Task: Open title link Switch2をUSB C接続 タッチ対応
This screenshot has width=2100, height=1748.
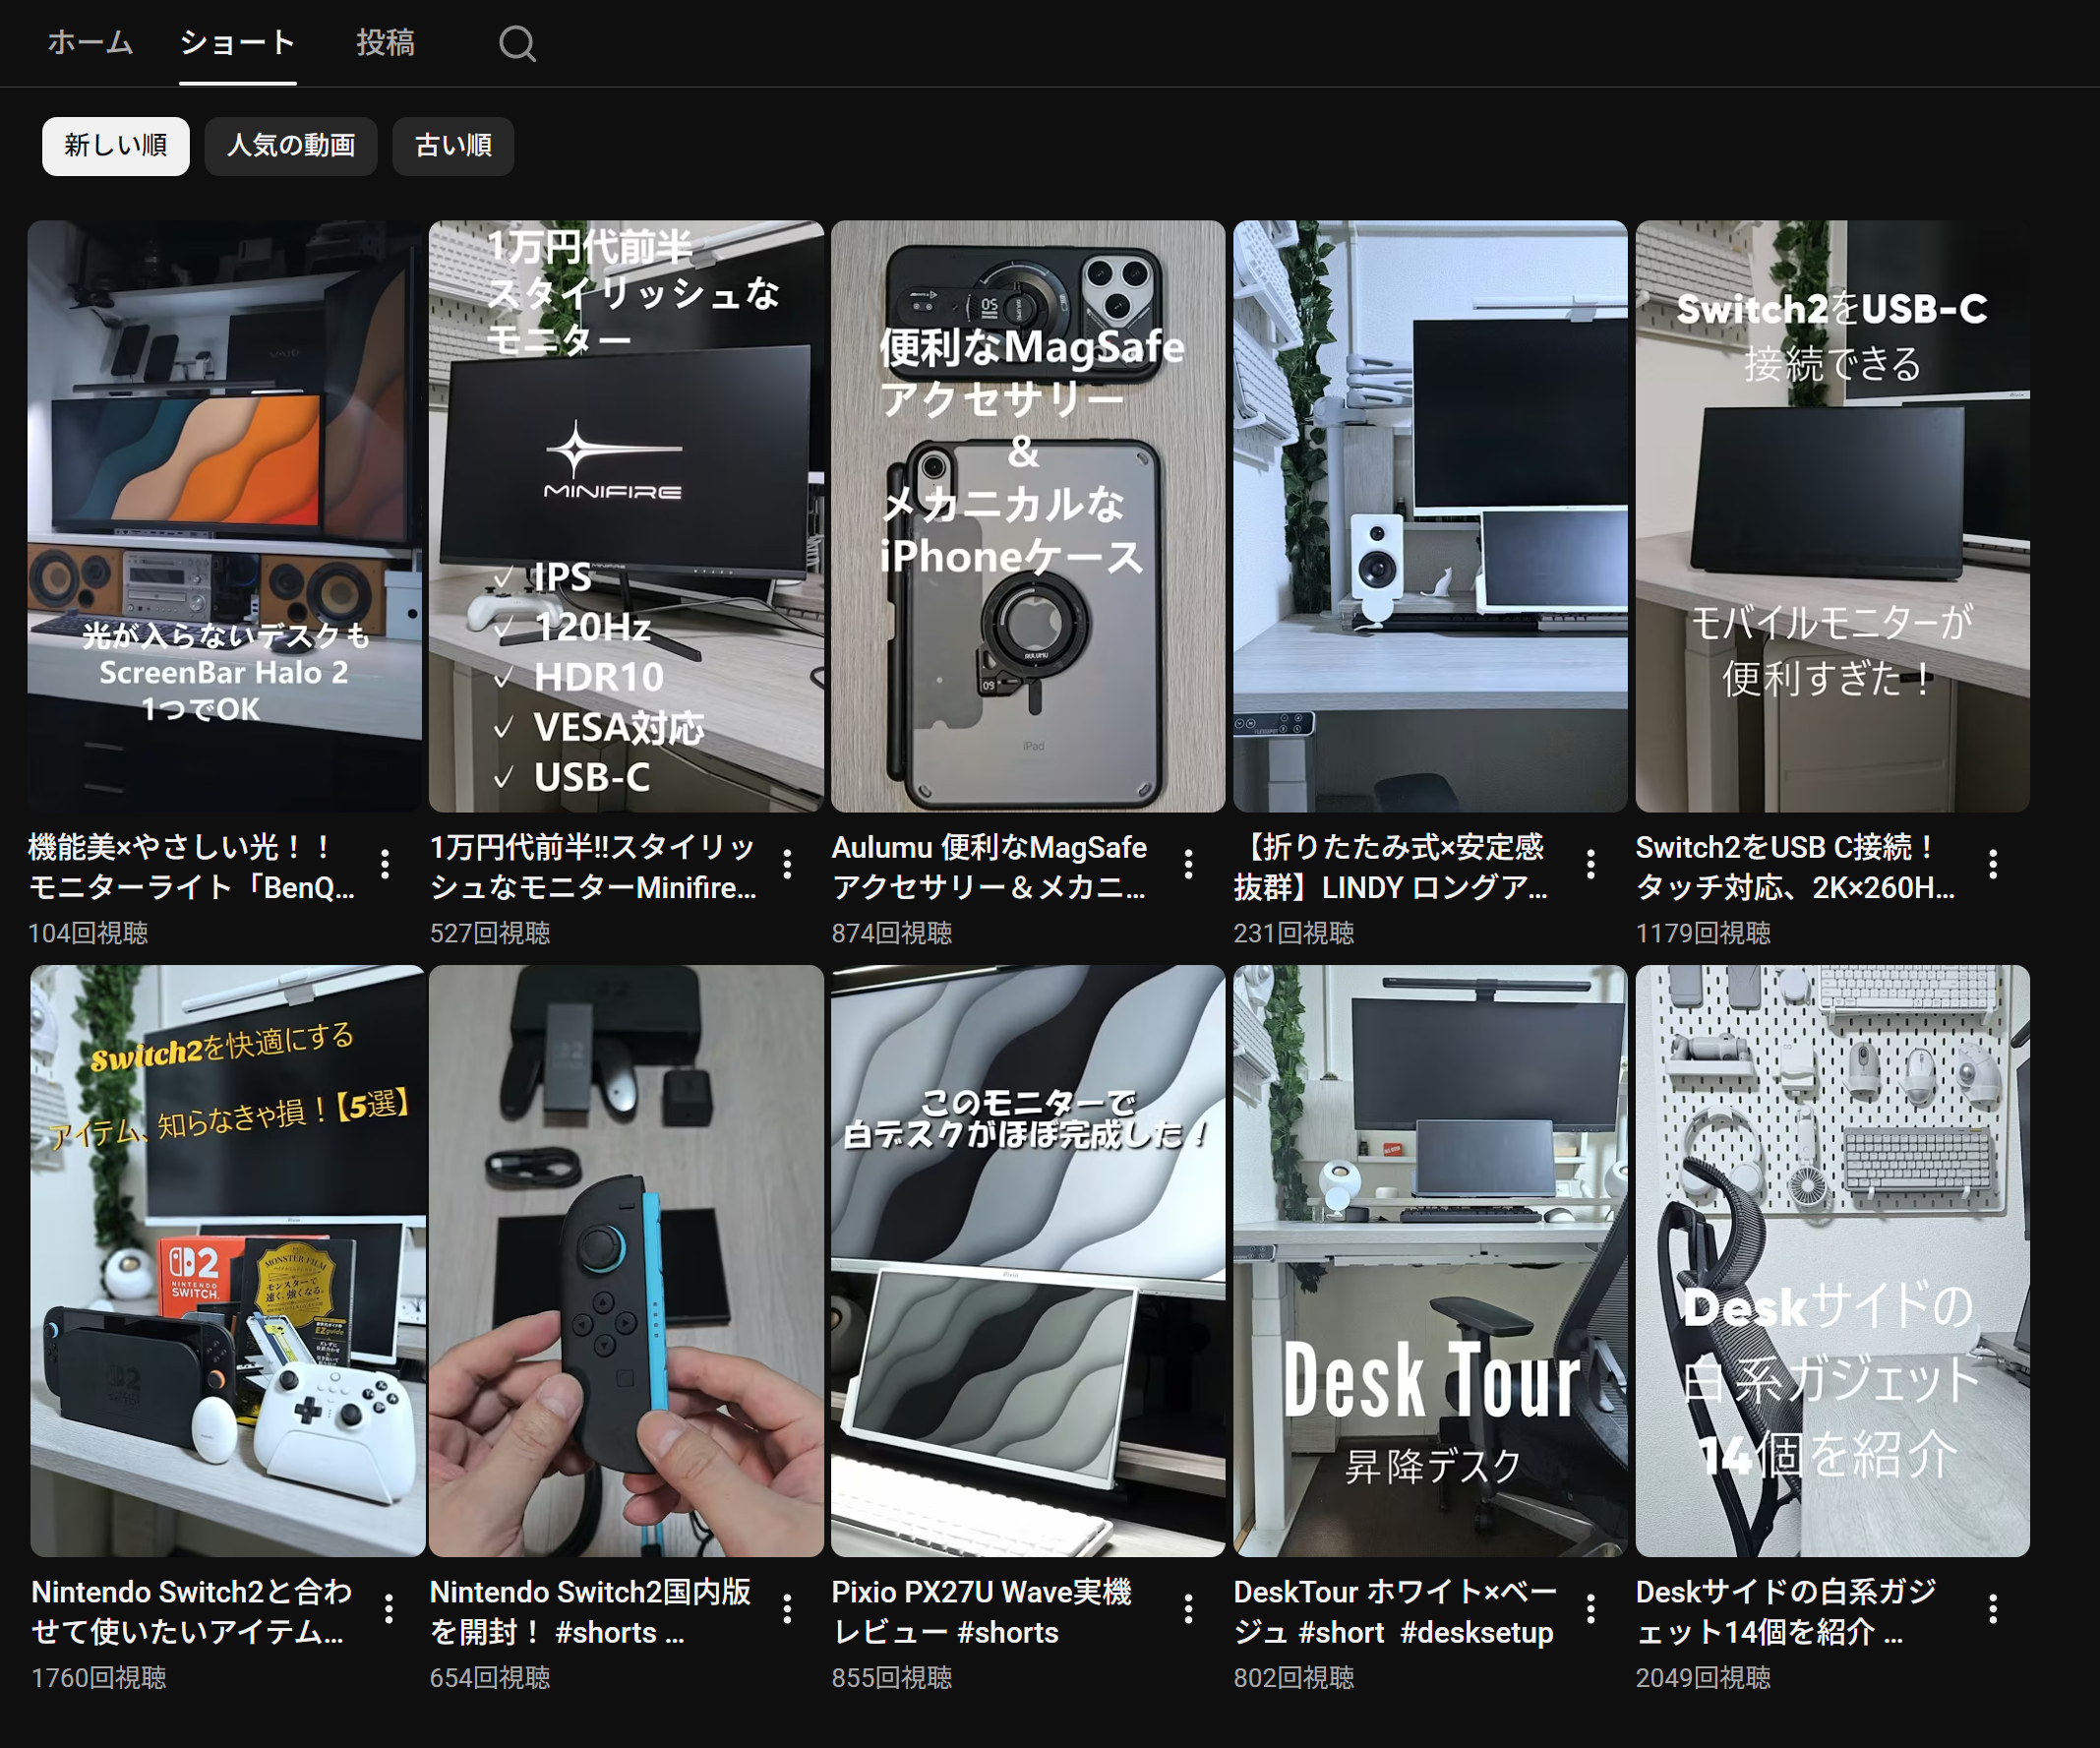Action: 1796,867
